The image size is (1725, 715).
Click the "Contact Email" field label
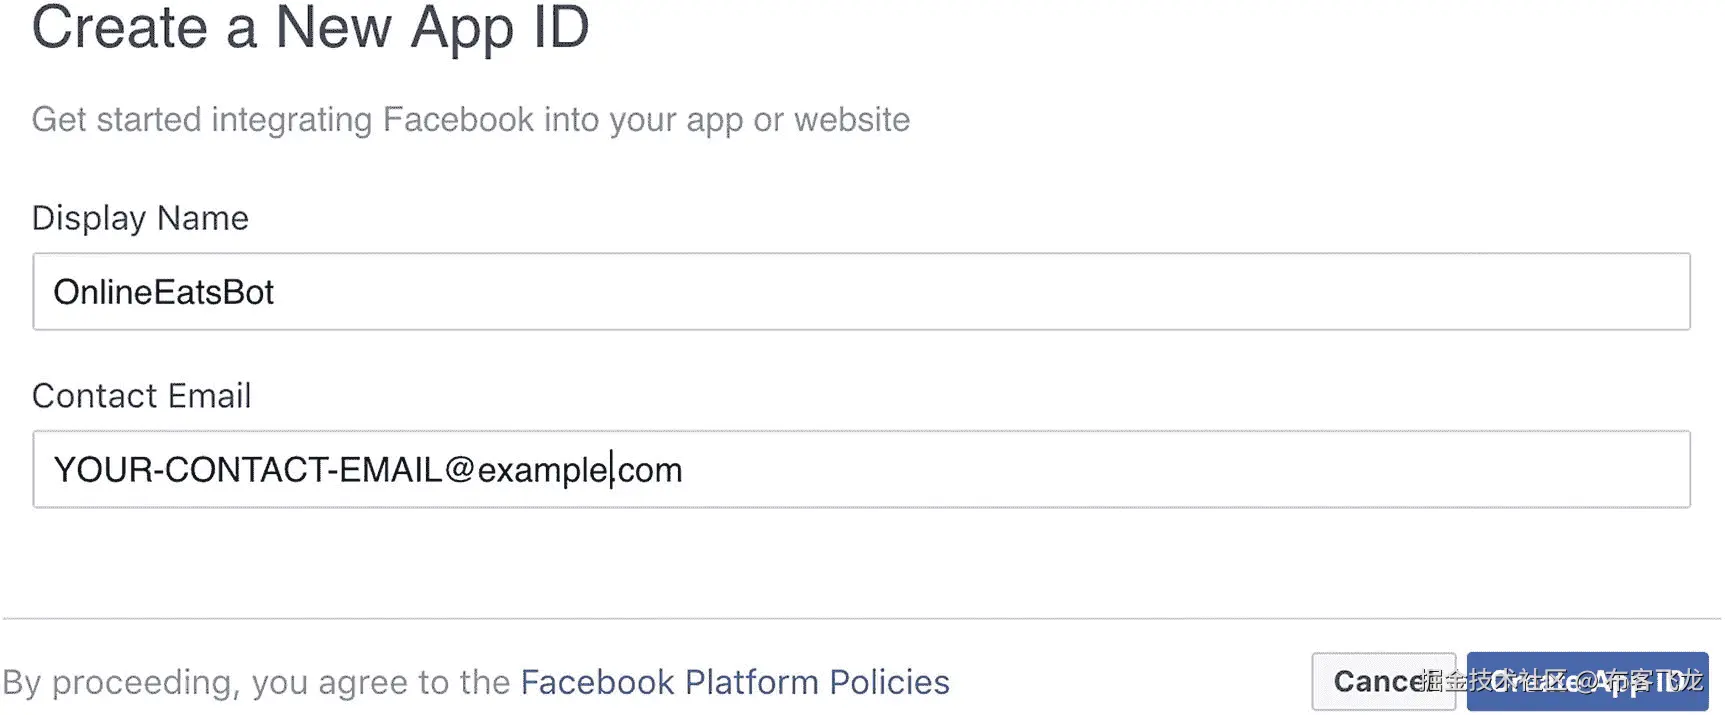coord(141,396)
